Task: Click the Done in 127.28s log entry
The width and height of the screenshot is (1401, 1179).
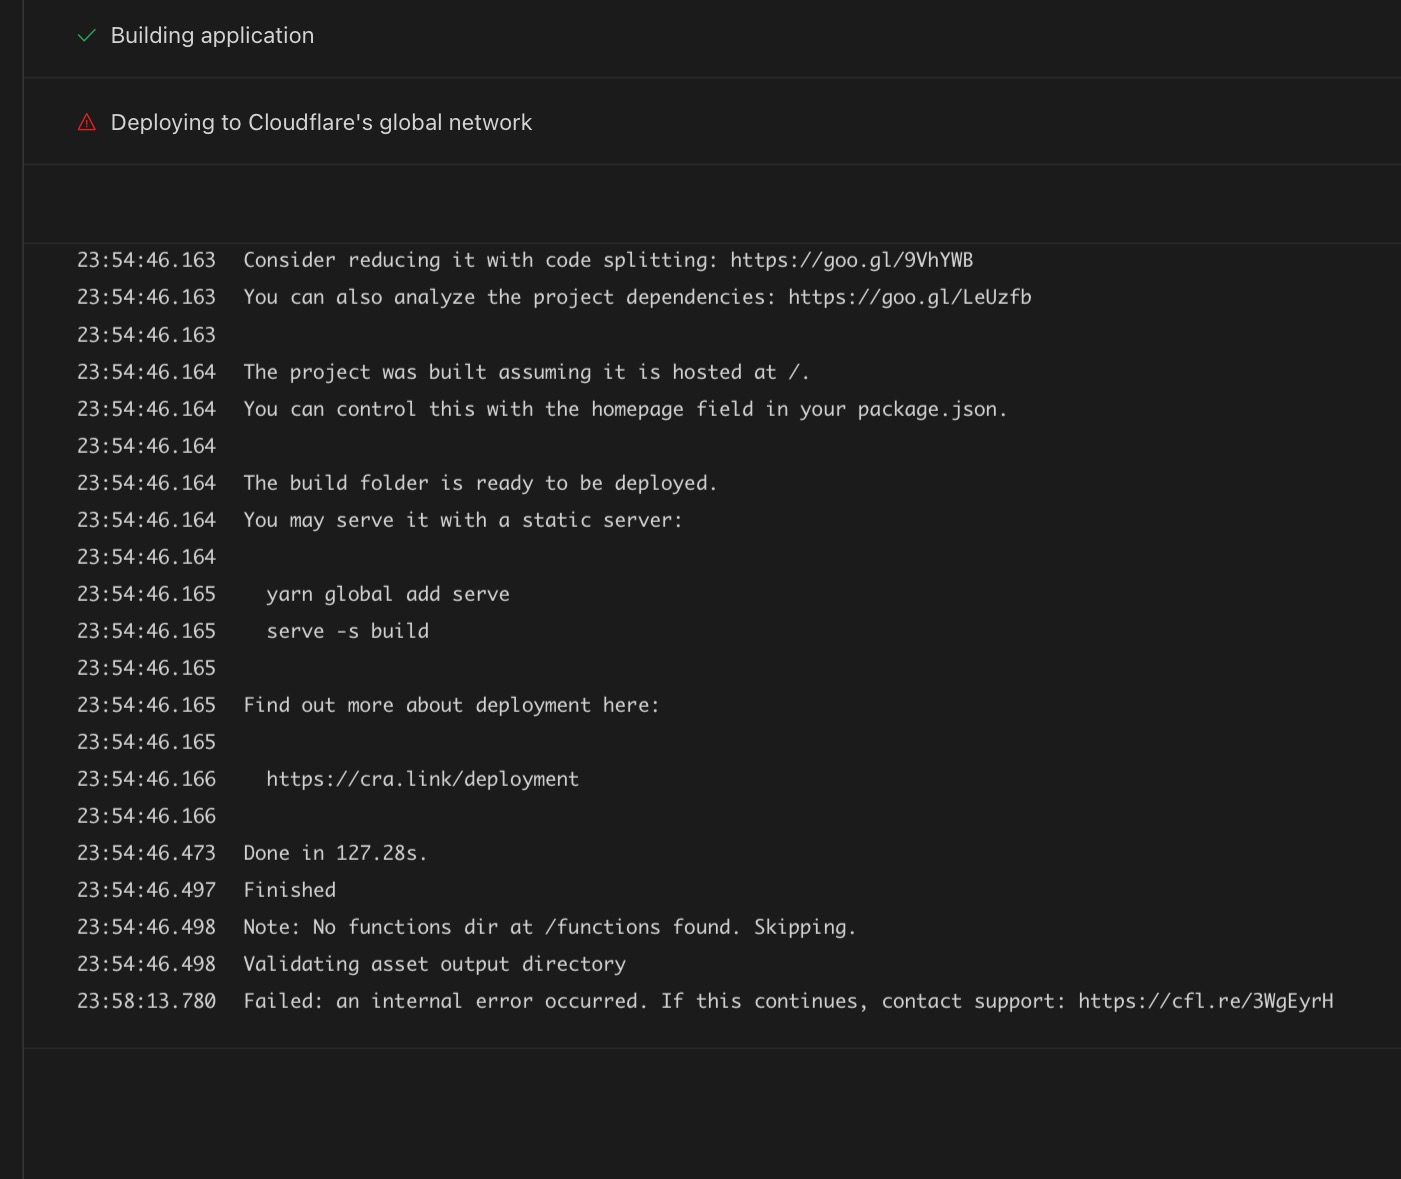Action: [334, 852]
